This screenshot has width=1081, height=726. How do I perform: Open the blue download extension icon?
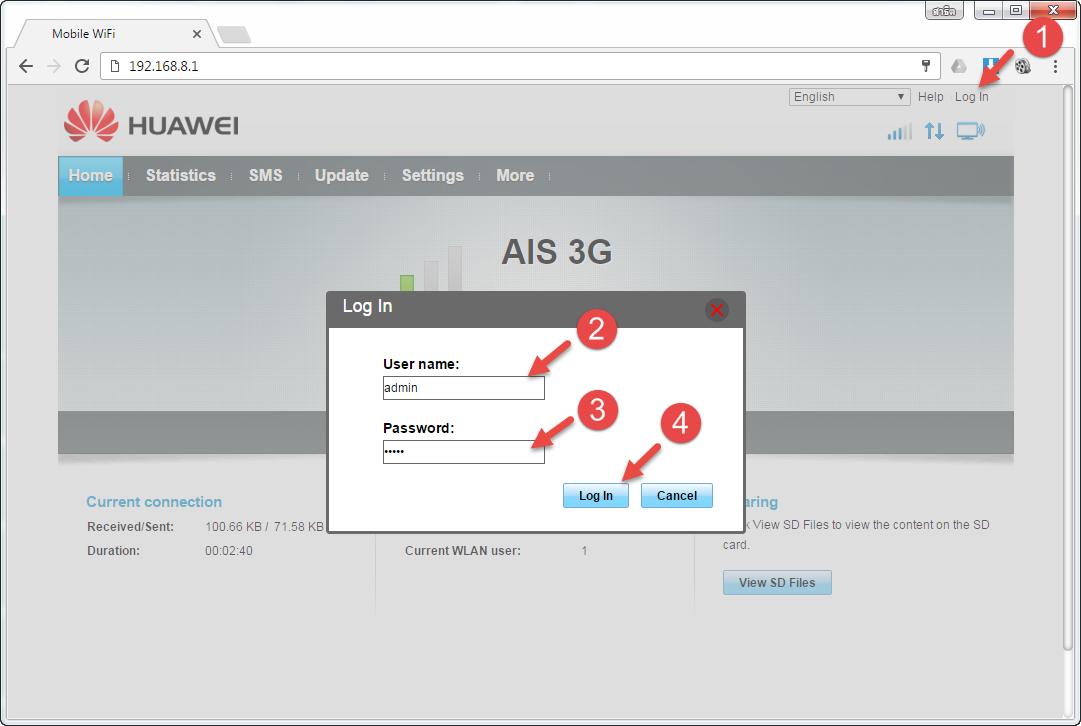pos(991,66)
